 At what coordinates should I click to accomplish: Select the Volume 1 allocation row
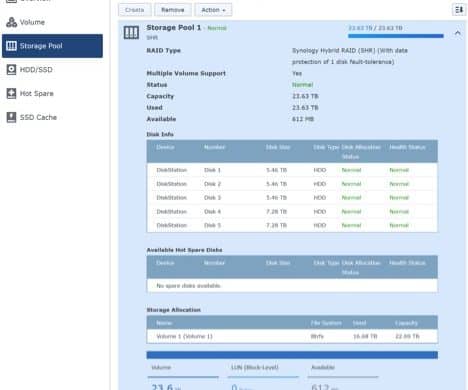[292, 336]
